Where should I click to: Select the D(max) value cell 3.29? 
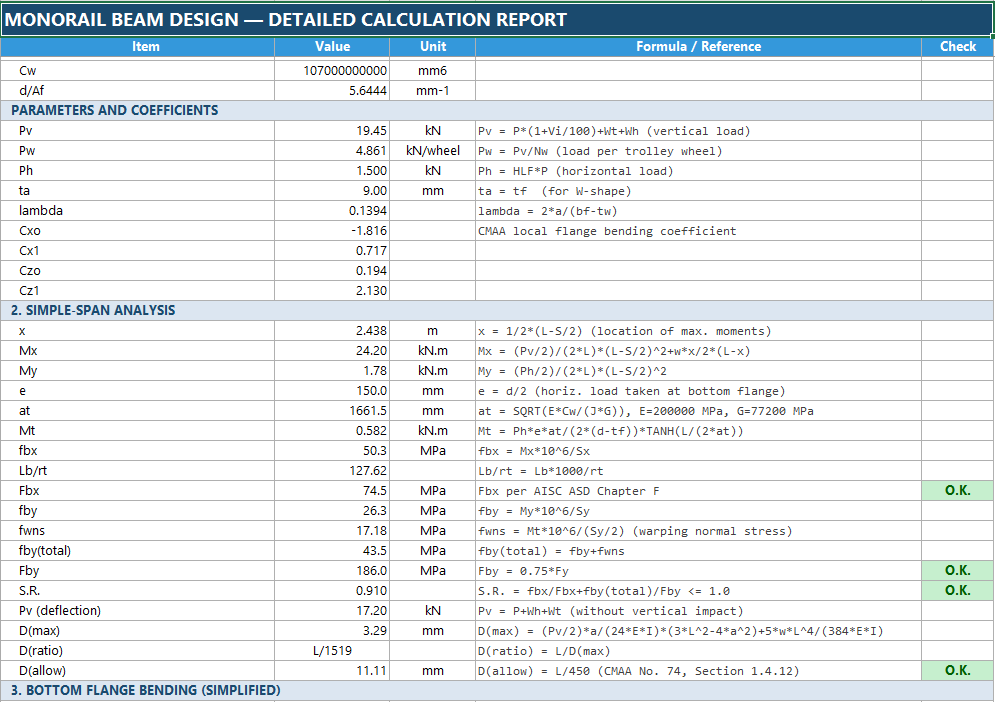(332, 631)
